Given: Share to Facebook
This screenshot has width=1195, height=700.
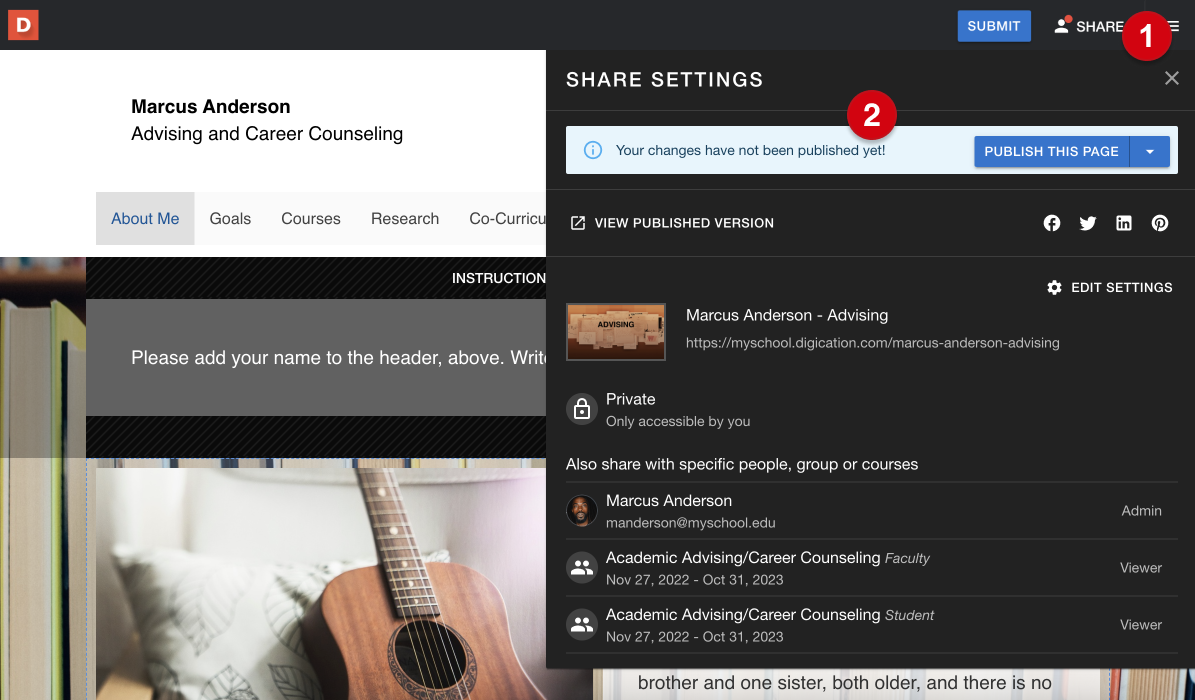Looking at the screenshot, I should [1052, 223].
